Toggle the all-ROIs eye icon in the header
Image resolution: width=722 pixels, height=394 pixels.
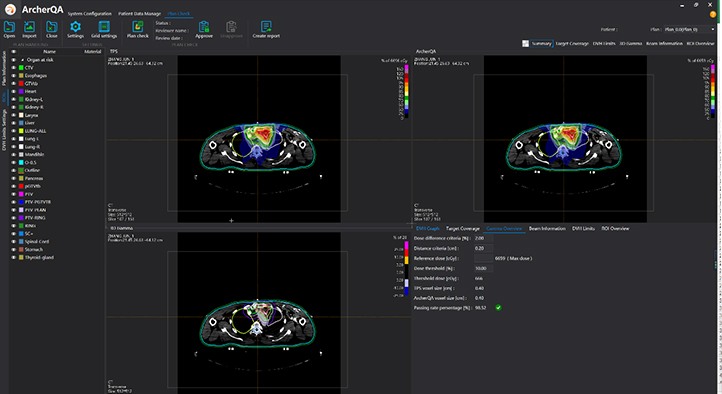click(14, 52)
